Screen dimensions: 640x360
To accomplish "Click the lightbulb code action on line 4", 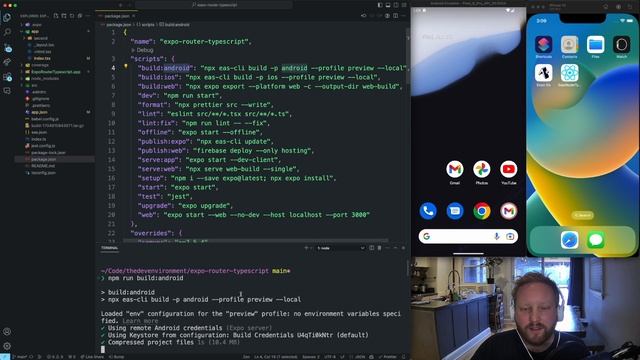I will 126,67.
